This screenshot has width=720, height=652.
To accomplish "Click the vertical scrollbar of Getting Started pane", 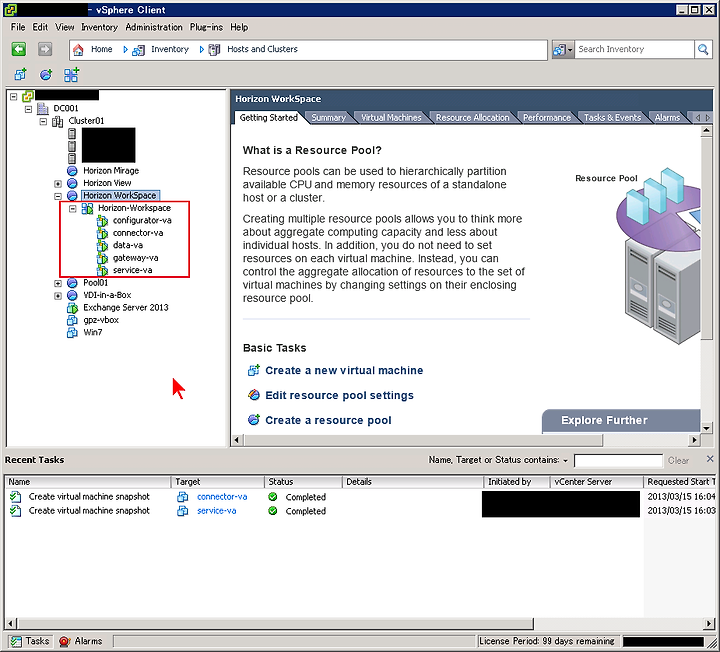I will 706,238.
